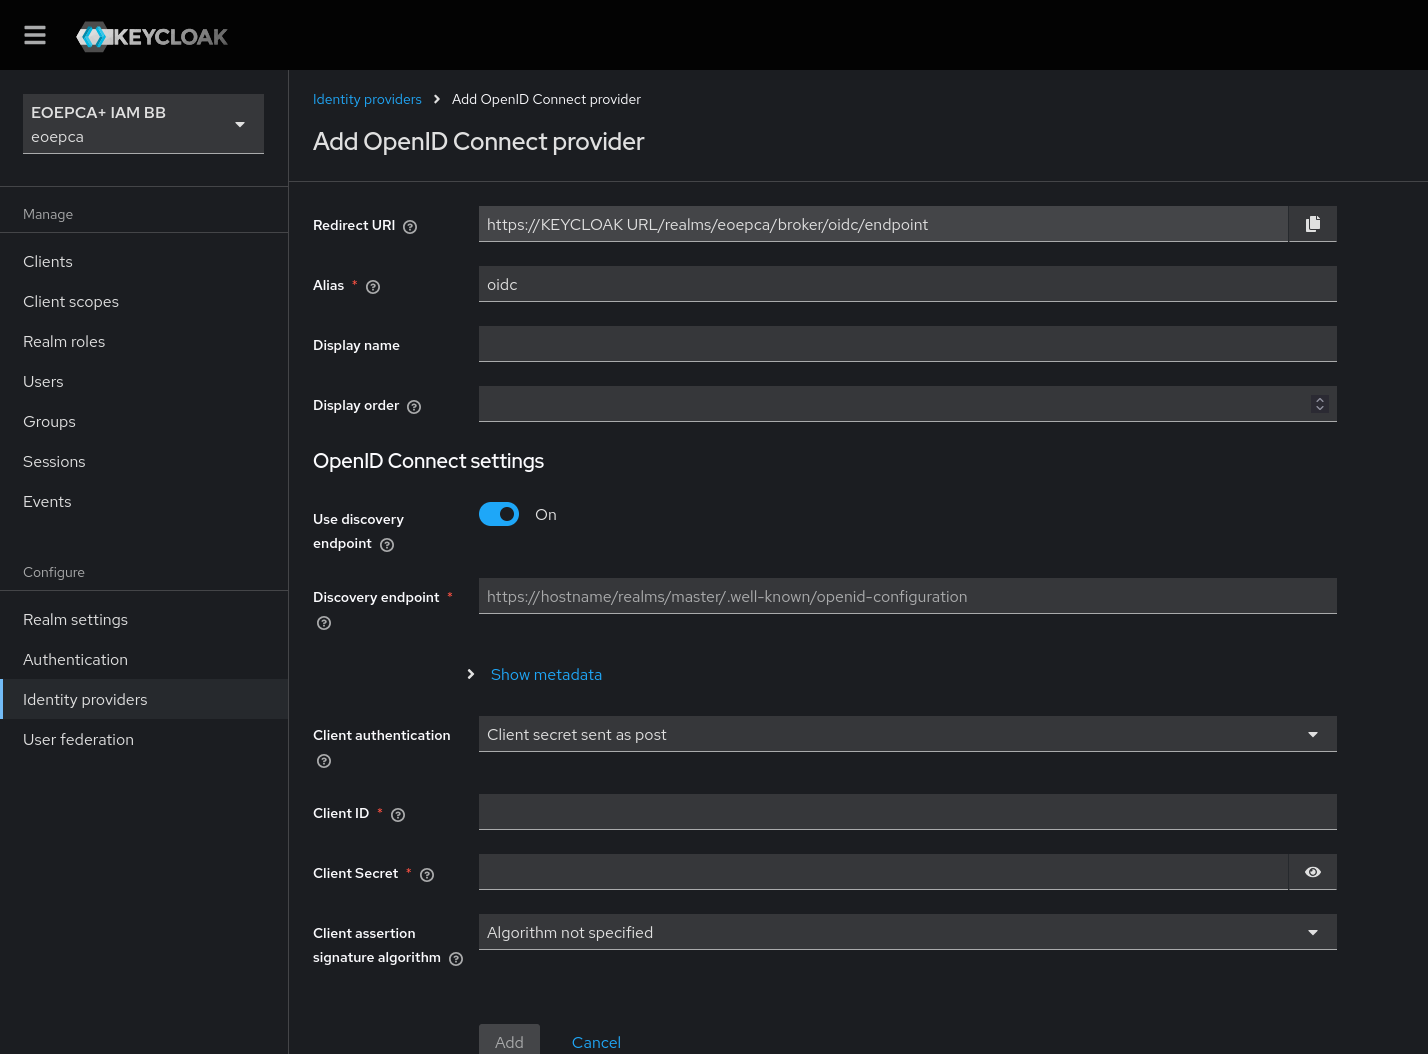Cancel adding the provider
The image size is (1428, 1054).
pos(596,1042)
